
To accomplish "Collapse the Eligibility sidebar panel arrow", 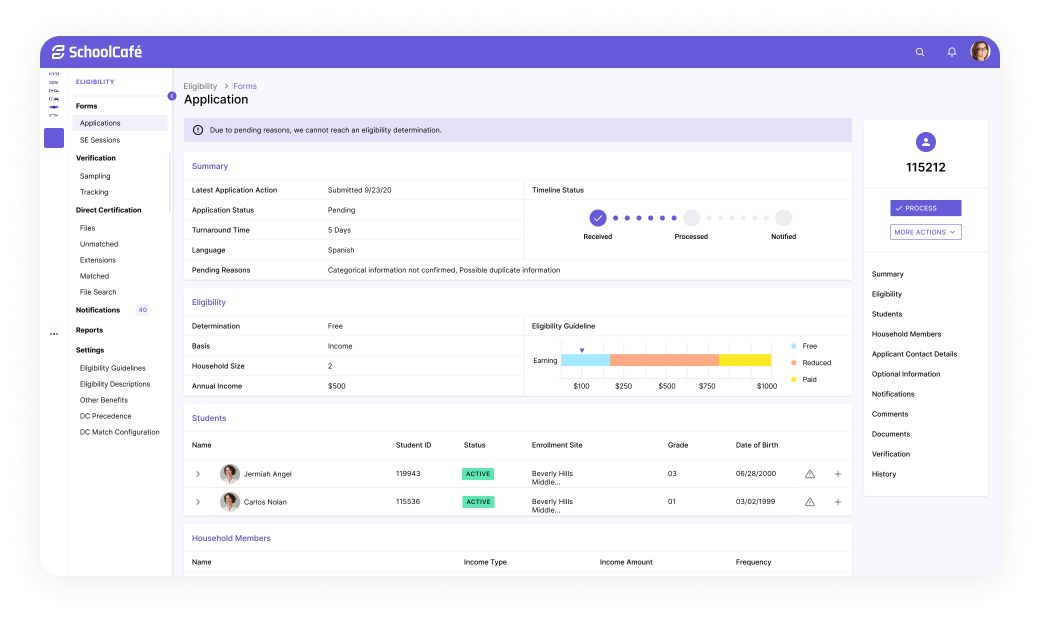I will (172, 96).
